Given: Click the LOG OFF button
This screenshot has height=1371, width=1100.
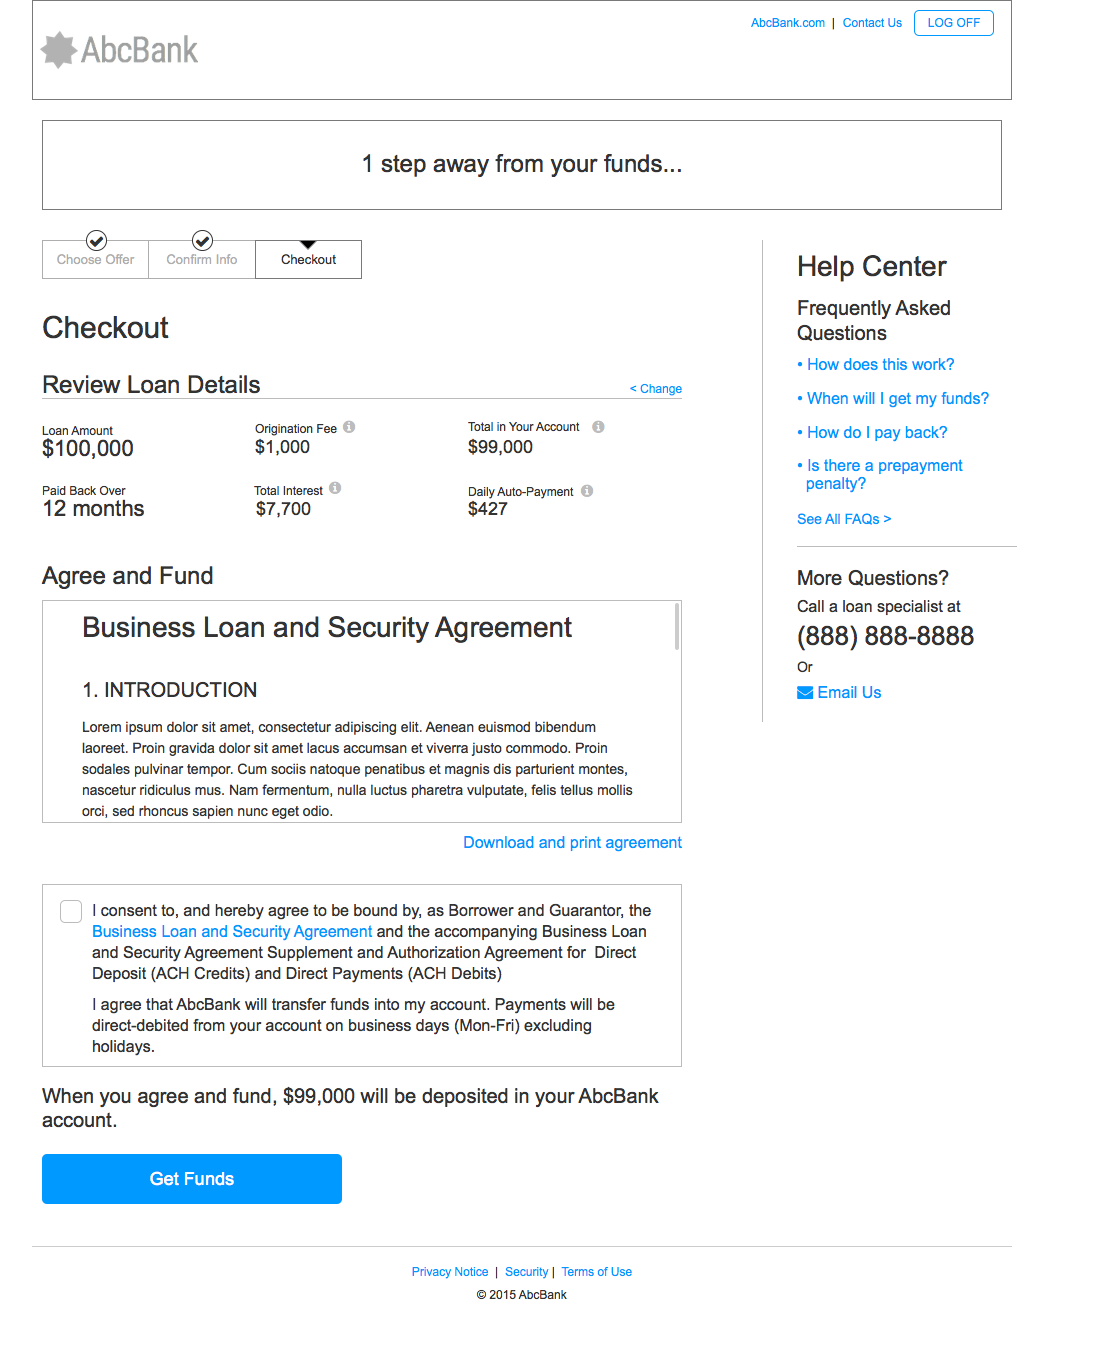Looking at the screenshot, I should pyautogui.click(x=953, y=23).
